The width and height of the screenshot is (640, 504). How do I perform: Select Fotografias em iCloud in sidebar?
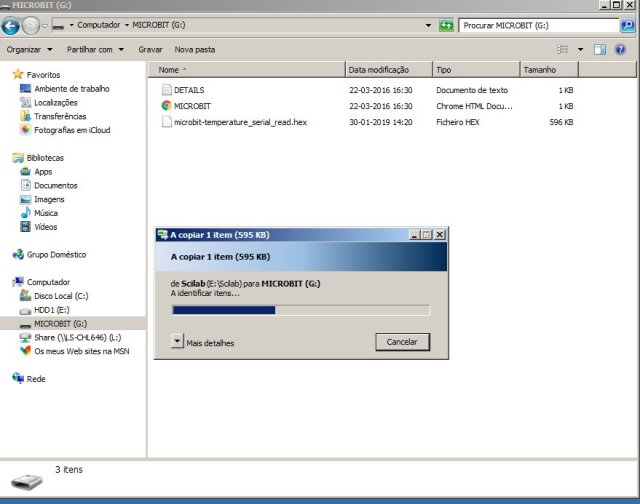tap(71, 130)
